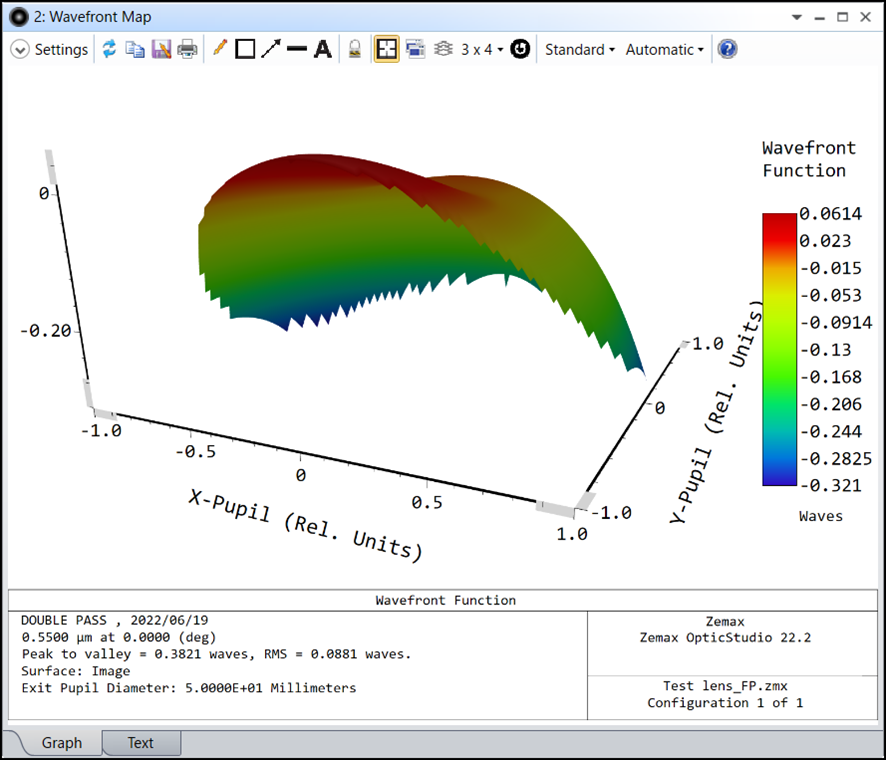The height and width of the screenshot is (760, 886).
Task: Open the 3 x 4 grid dropdown
Action: tap(482, 50)
